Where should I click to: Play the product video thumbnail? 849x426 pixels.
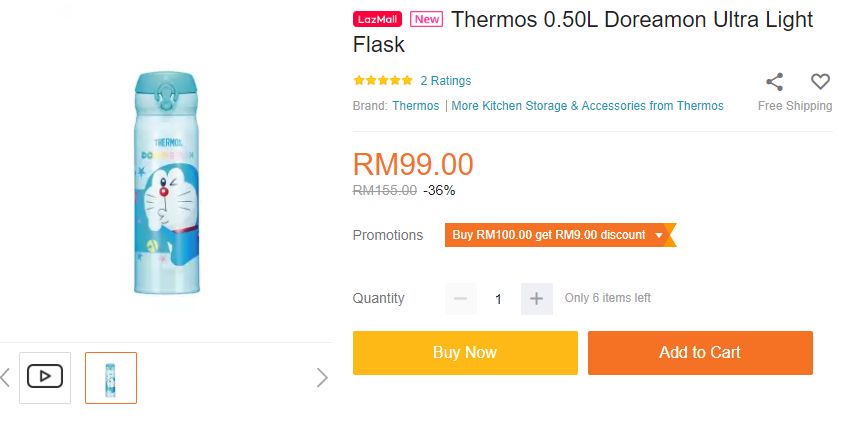click(45, 377)
